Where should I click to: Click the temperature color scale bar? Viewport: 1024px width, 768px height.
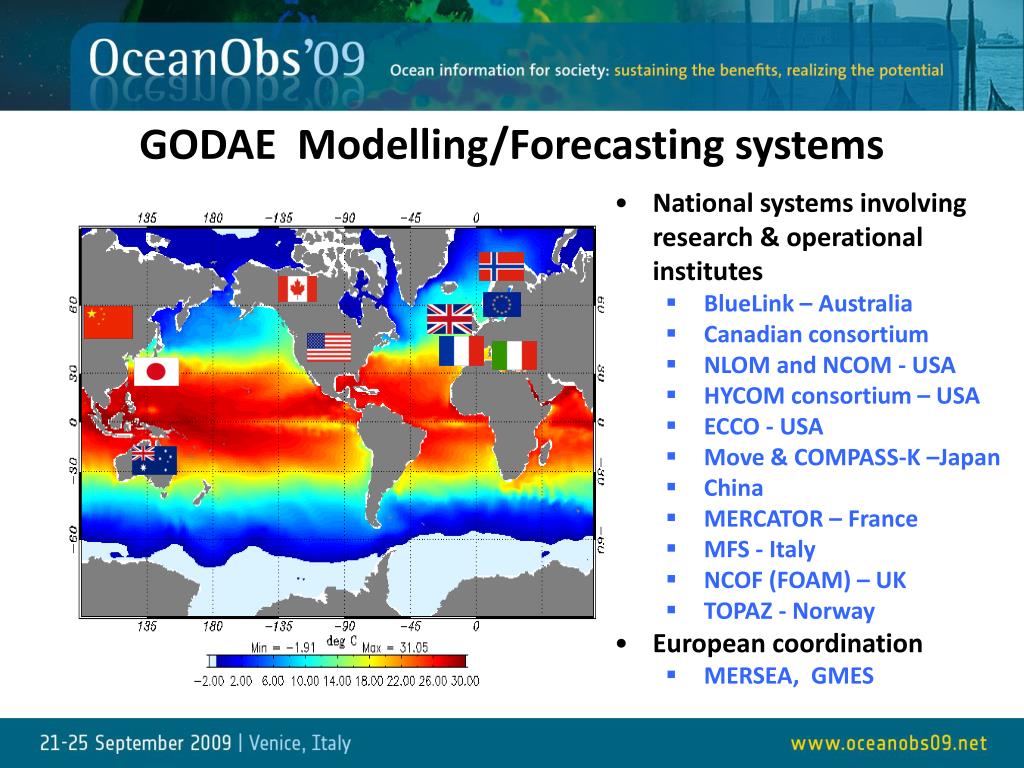[x=338, y=661]
